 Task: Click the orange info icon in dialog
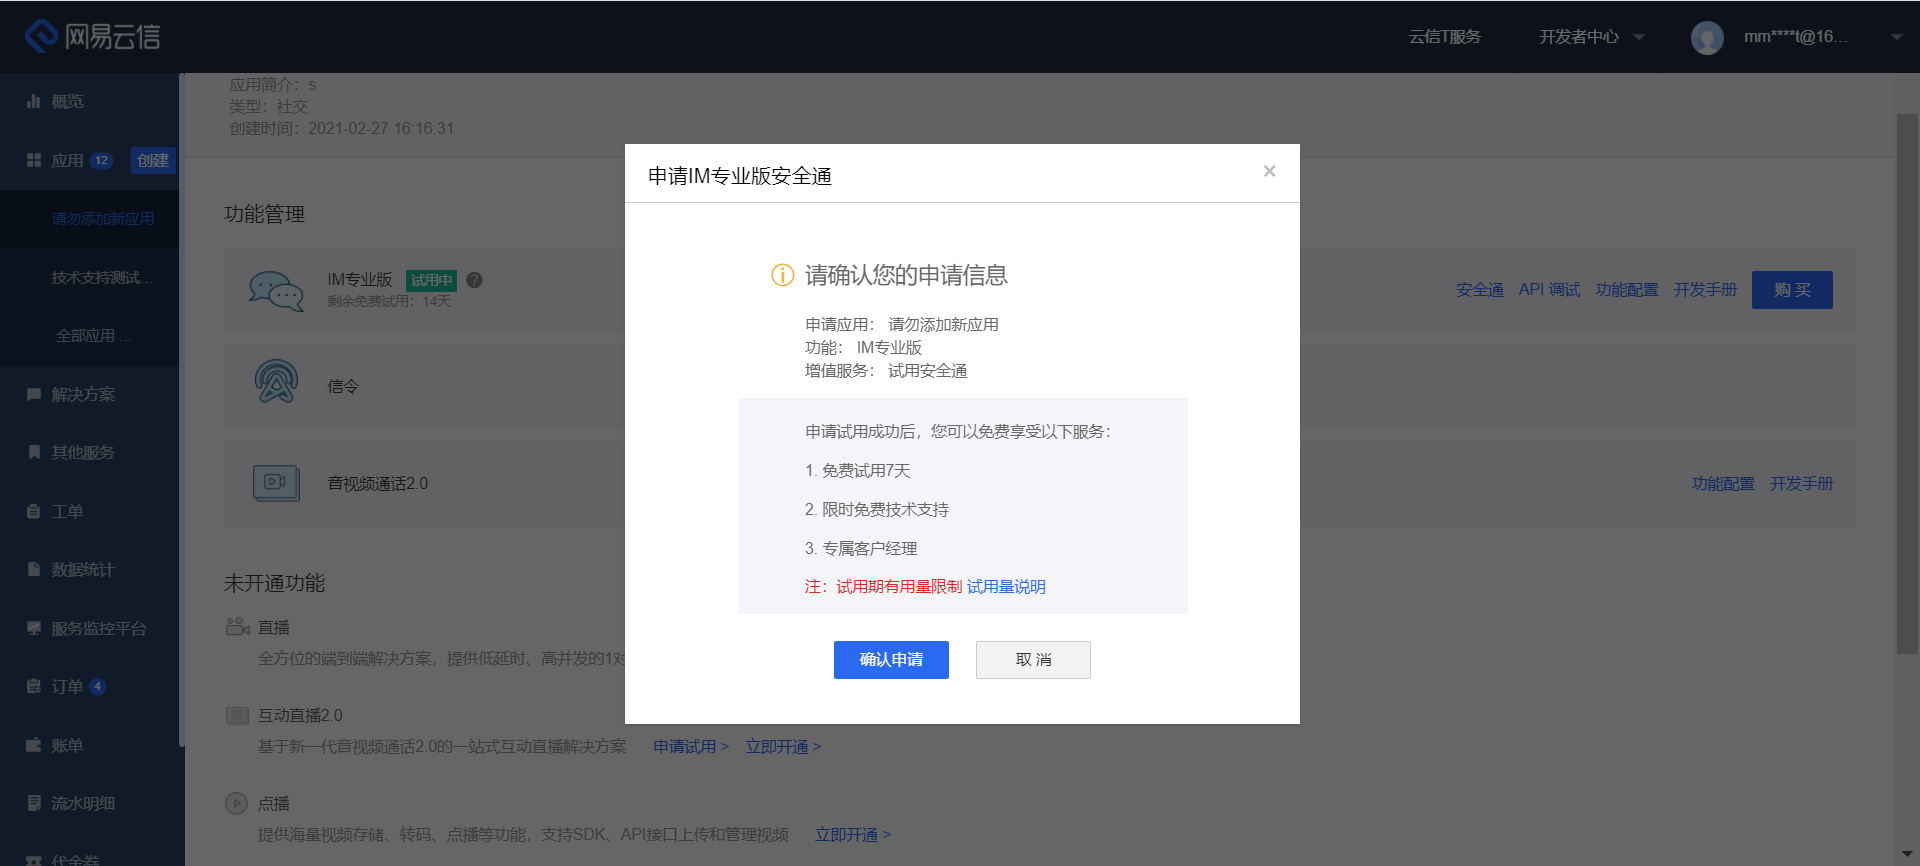[x=782, y=275]
